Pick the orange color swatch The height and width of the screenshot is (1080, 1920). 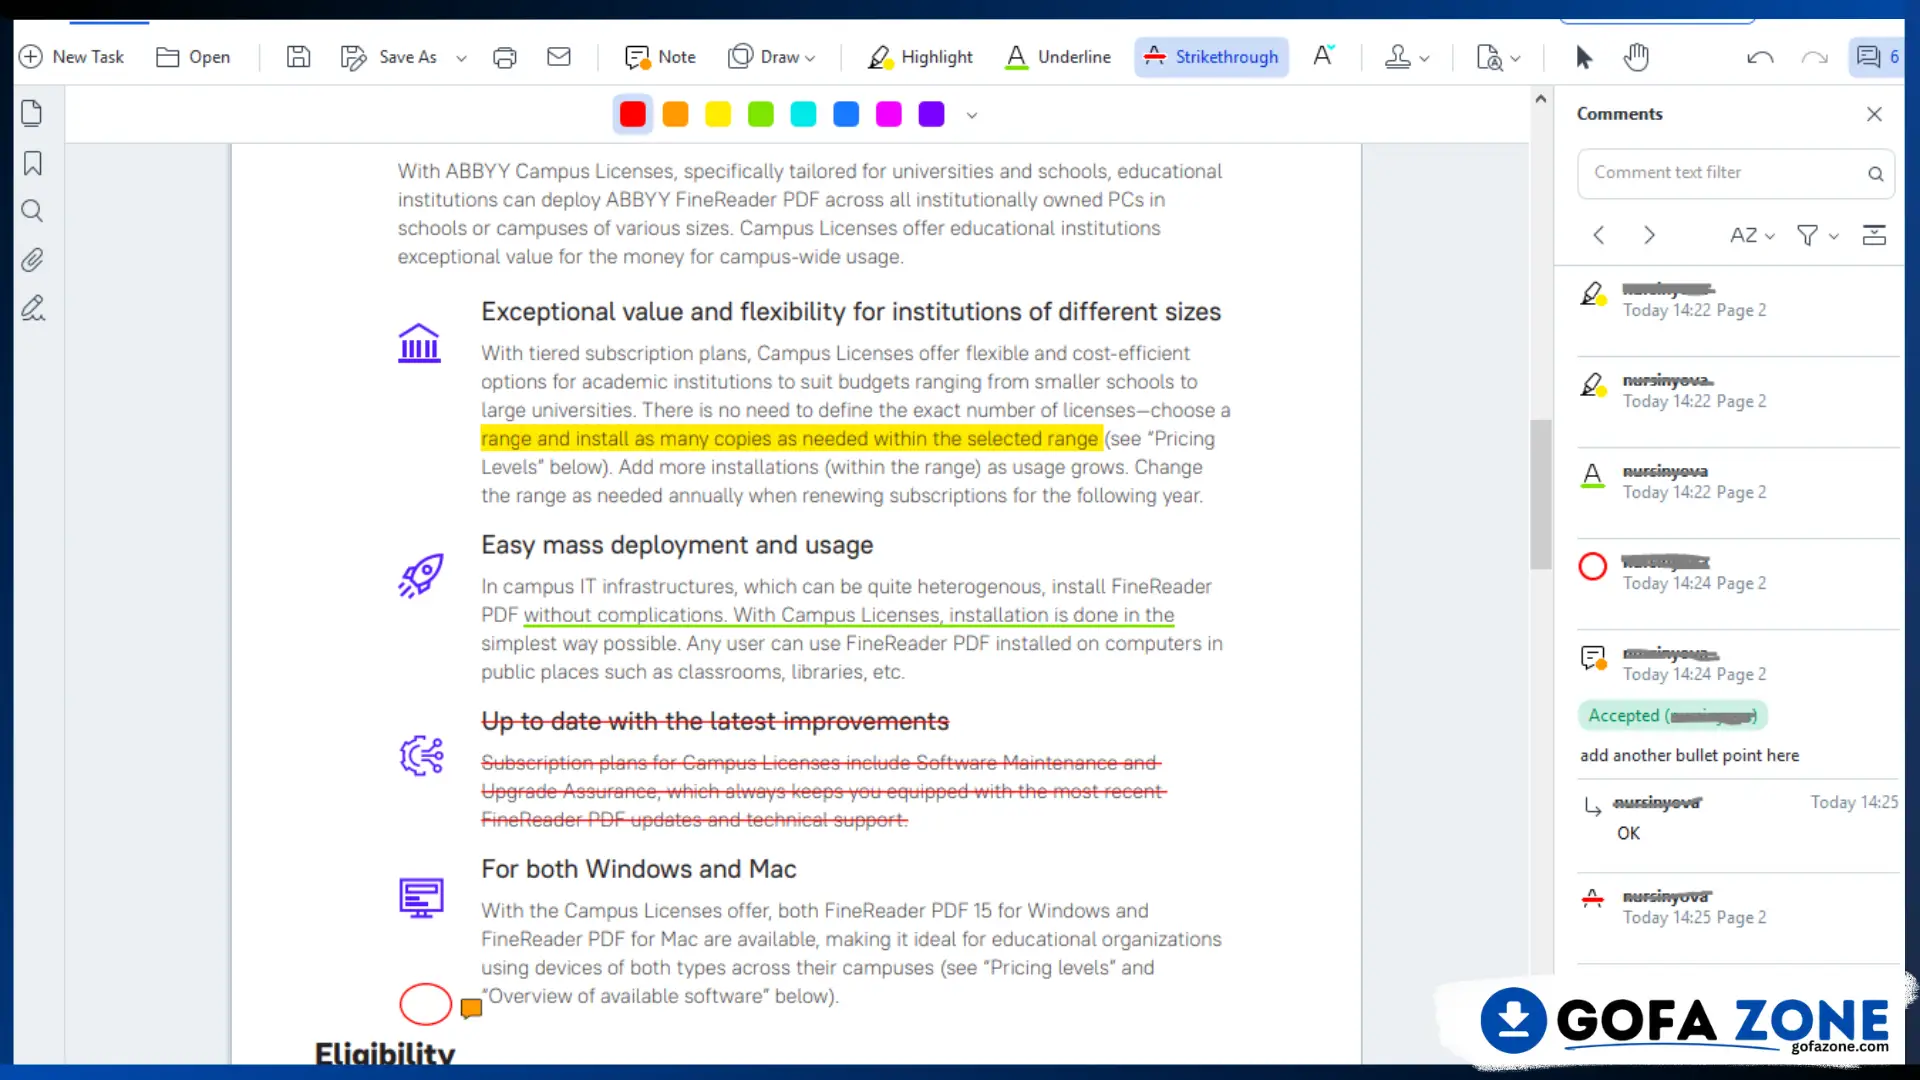pyautogui.click(x=676, y=114)
